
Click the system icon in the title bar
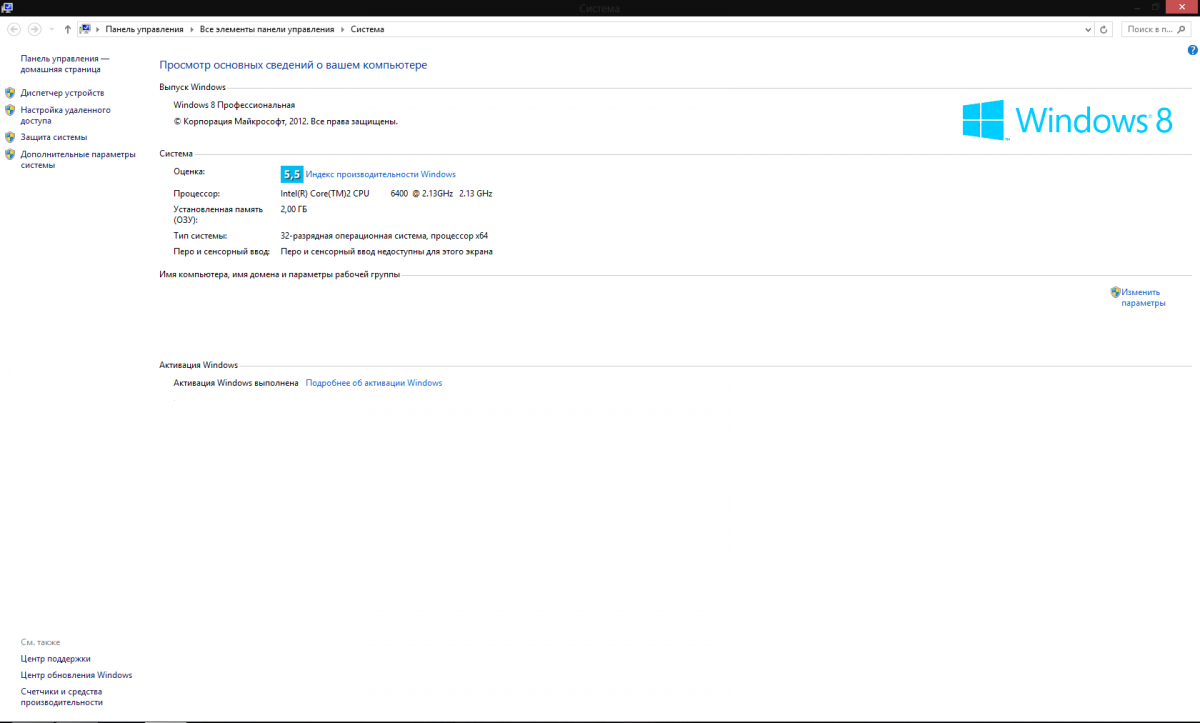(6, 7)
